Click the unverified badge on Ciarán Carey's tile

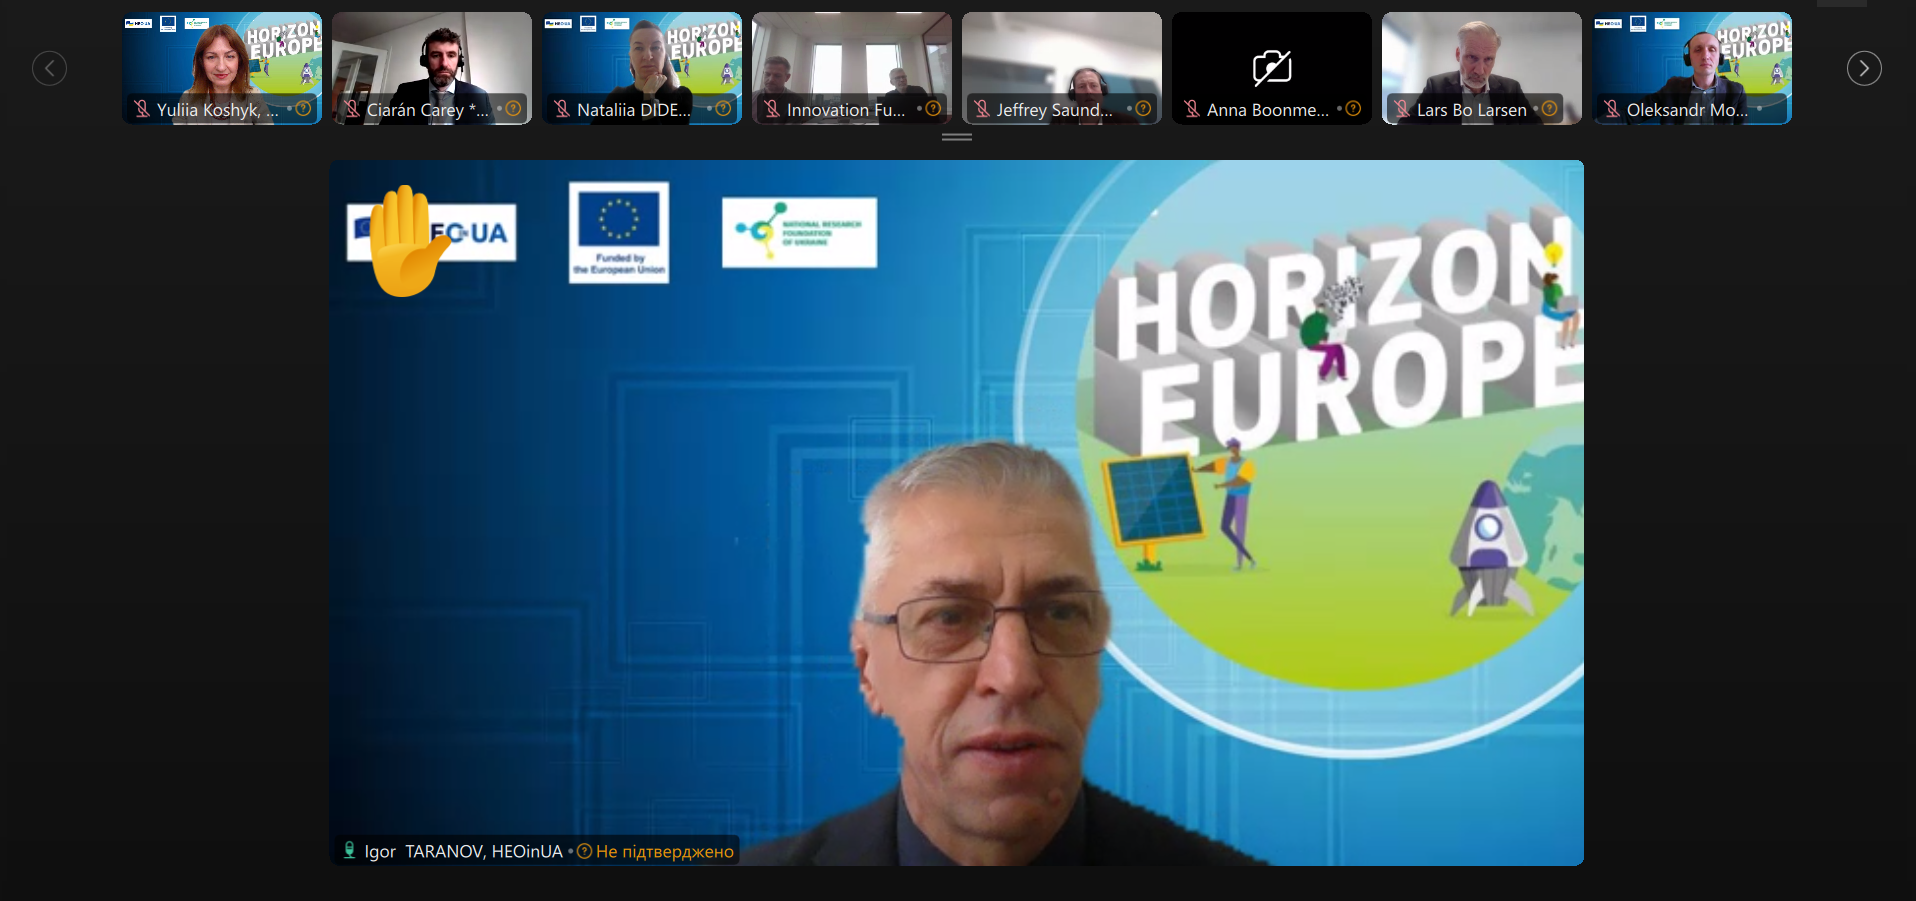(x=513, y=109)
